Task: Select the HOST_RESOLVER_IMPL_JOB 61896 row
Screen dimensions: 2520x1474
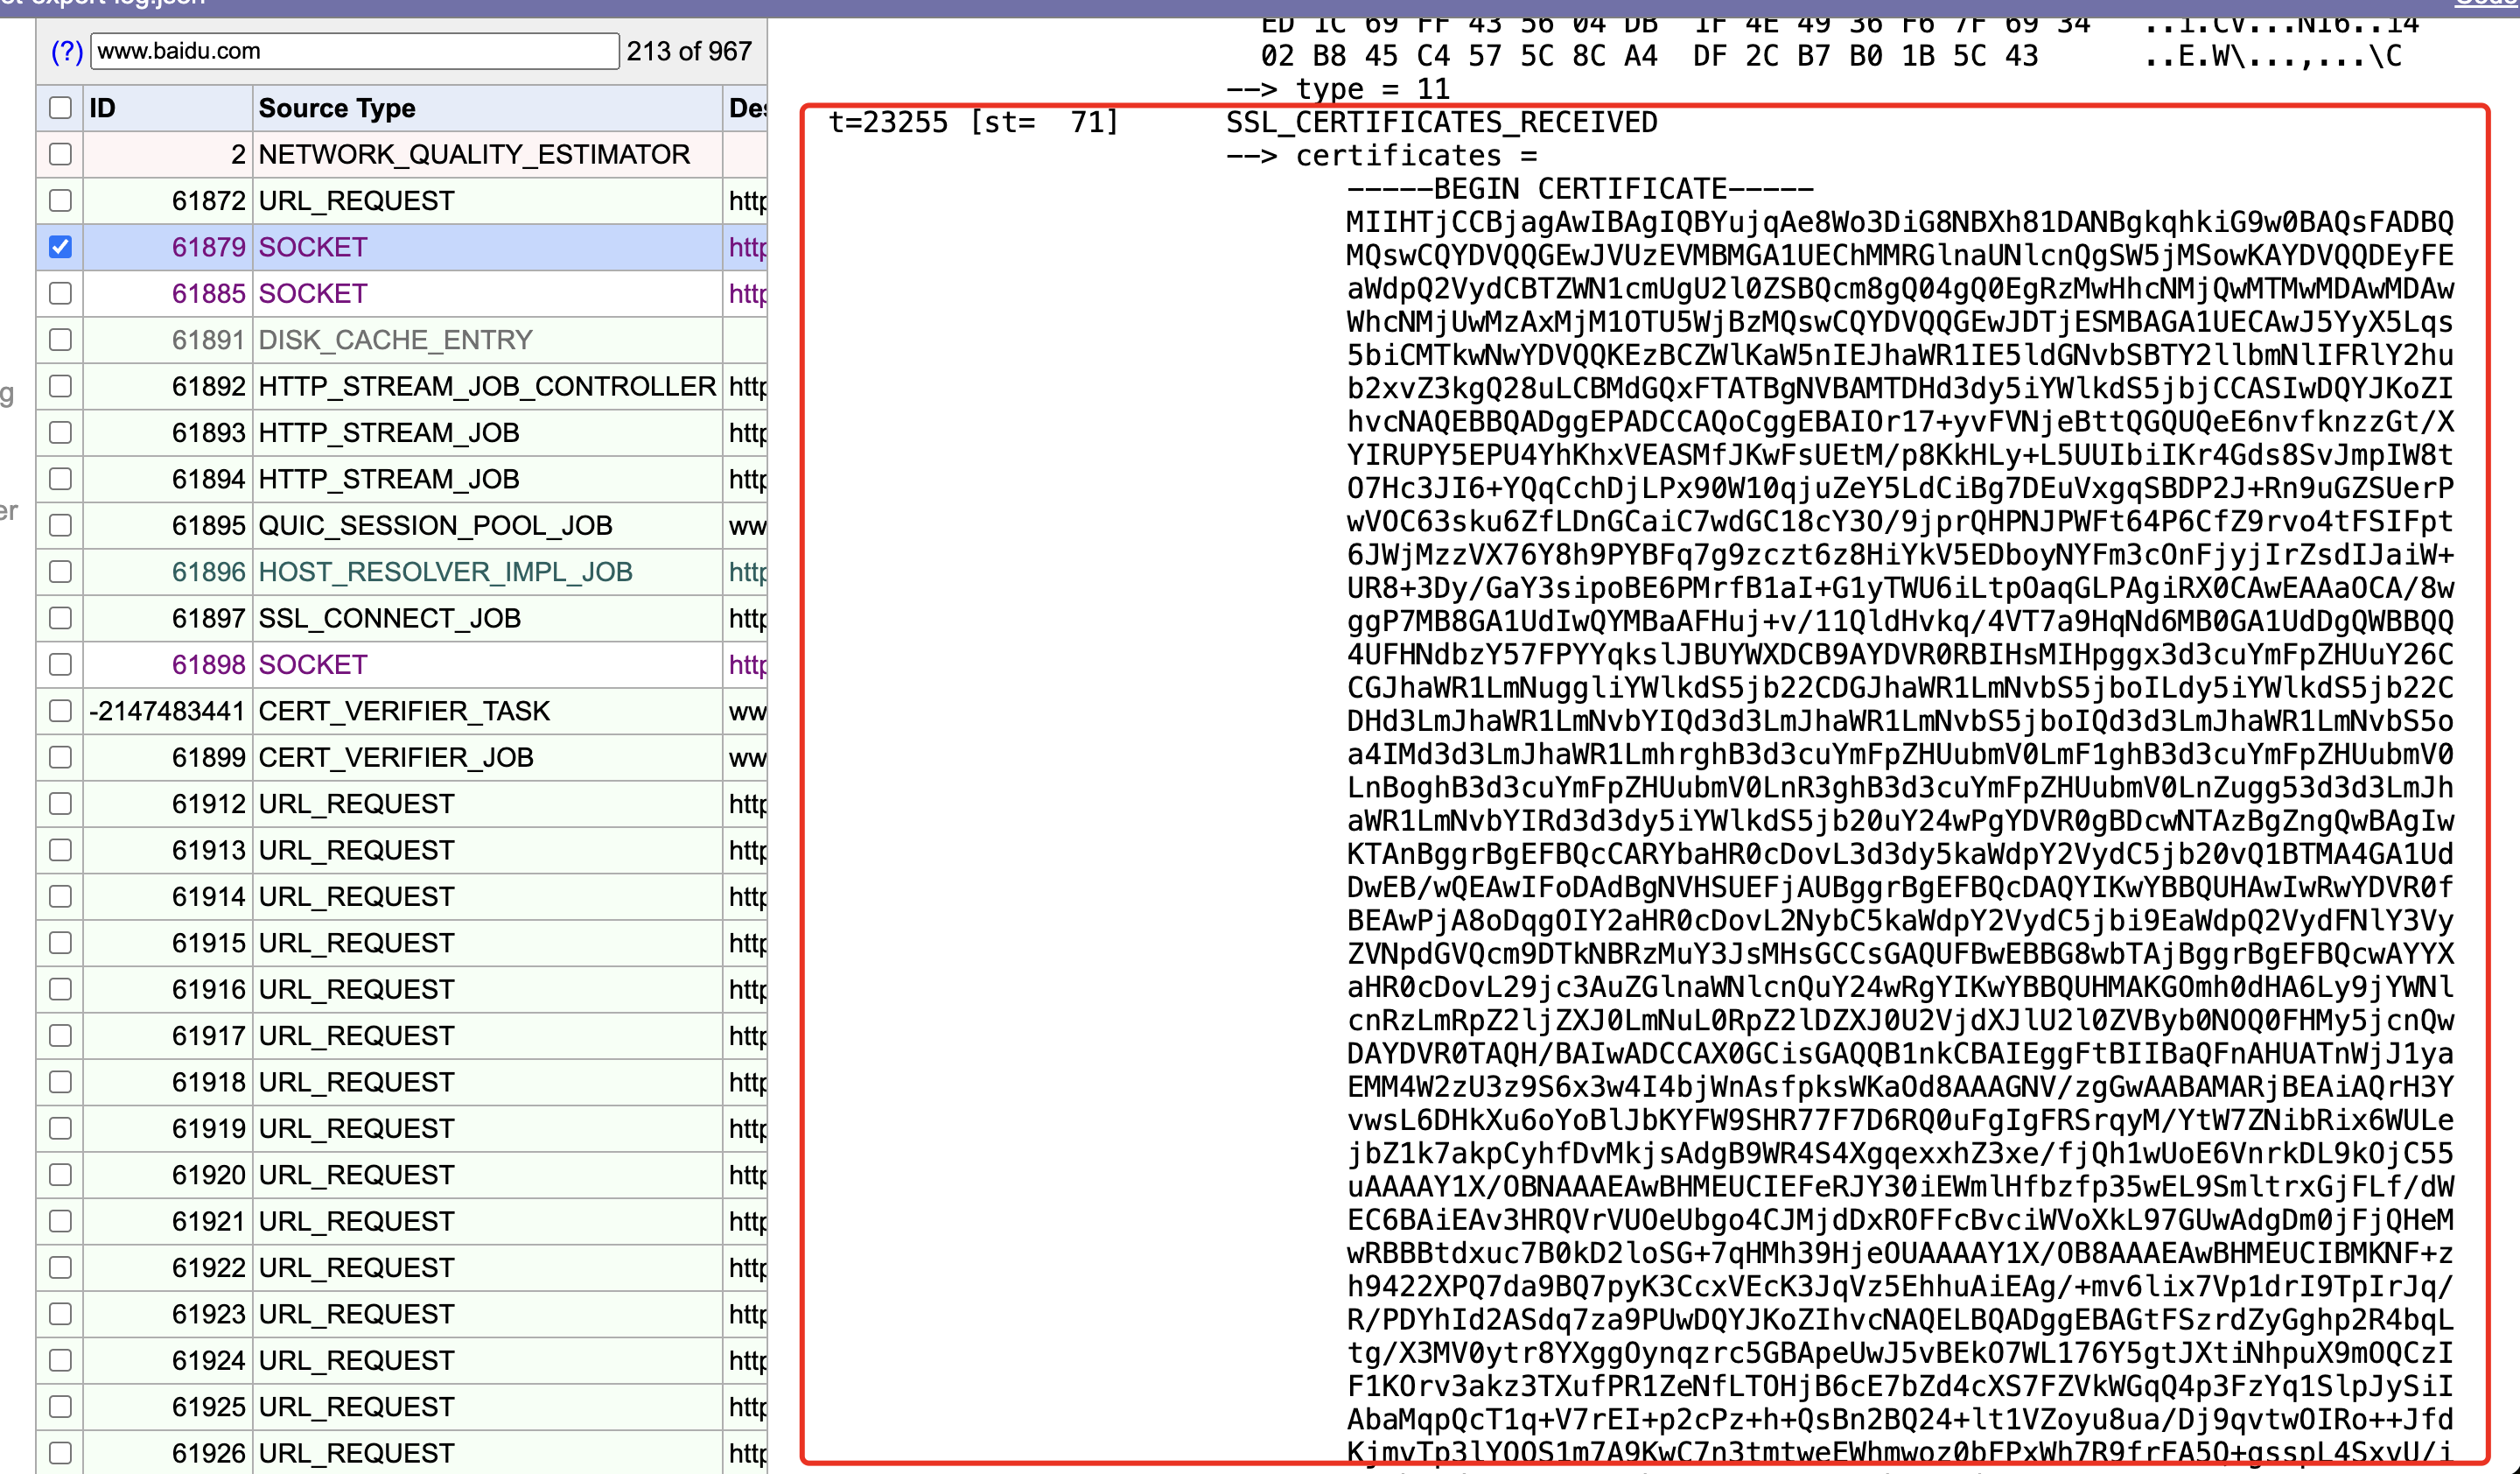Action: (x=445, y=572)
